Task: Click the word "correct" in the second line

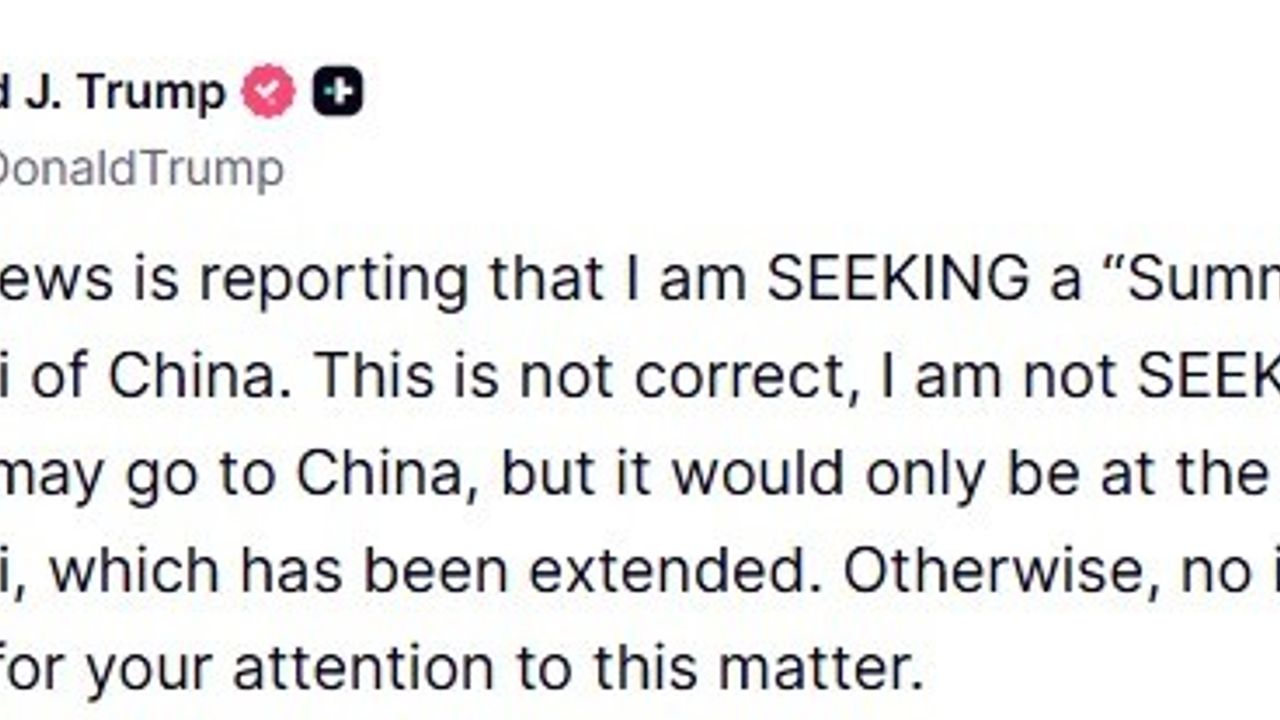Action: [x=746, y=377]
